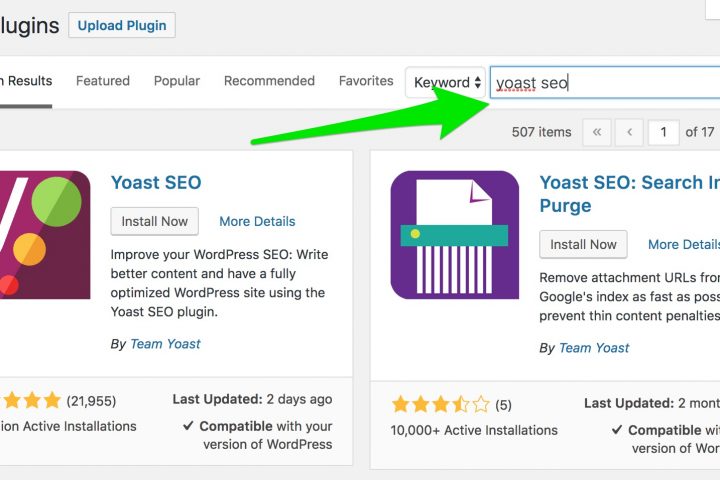Install Now the Search Index Purge plugin
Image resolution: width=720 pixels, height=480 pixels.
[583, 244]
